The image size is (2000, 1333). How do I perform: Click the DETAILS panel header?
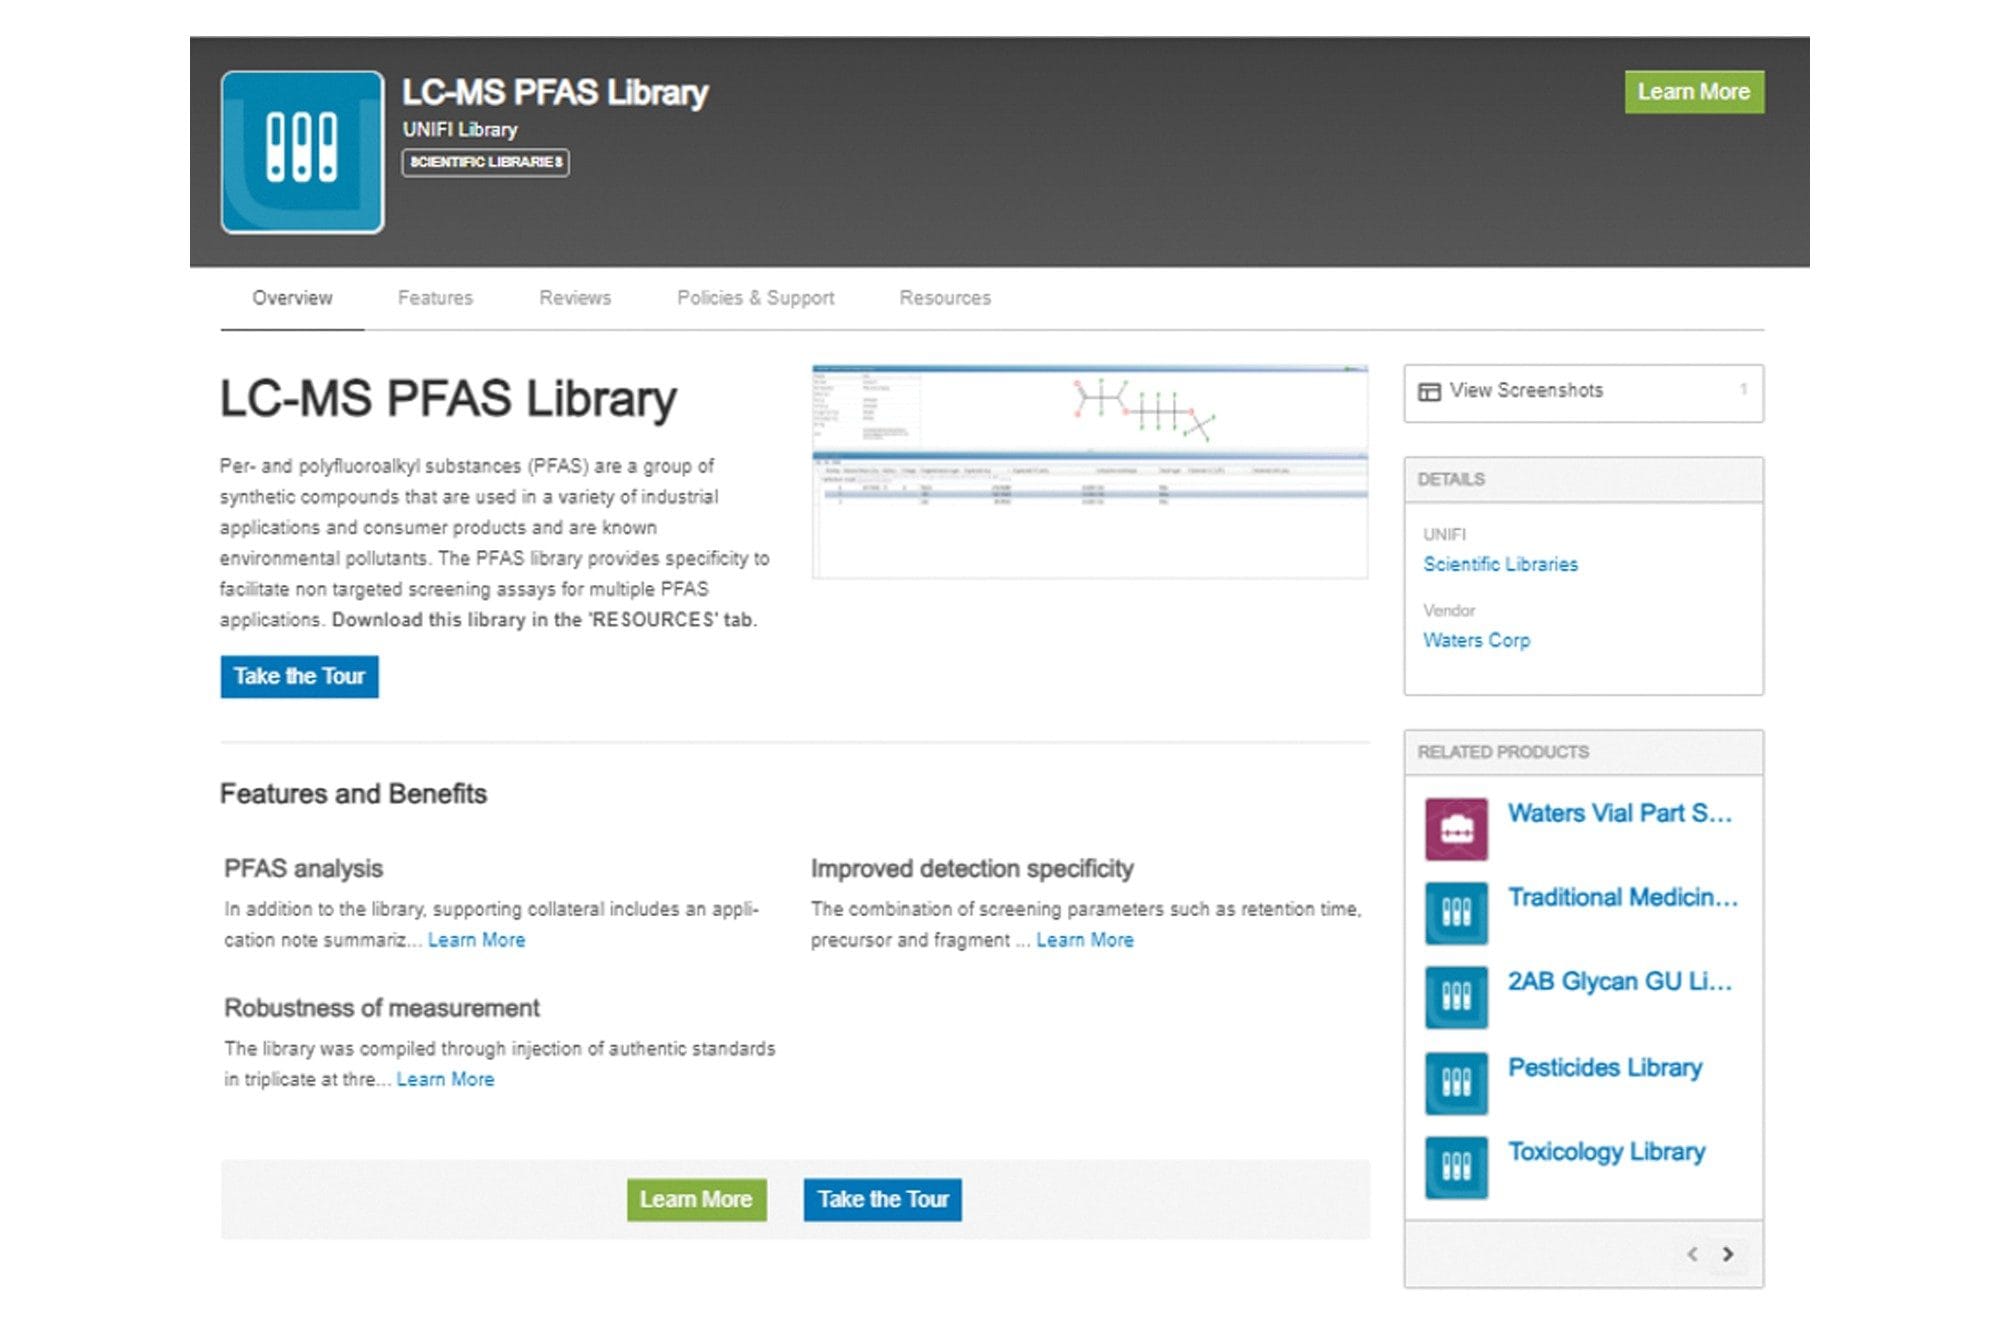click(1584, 480)
